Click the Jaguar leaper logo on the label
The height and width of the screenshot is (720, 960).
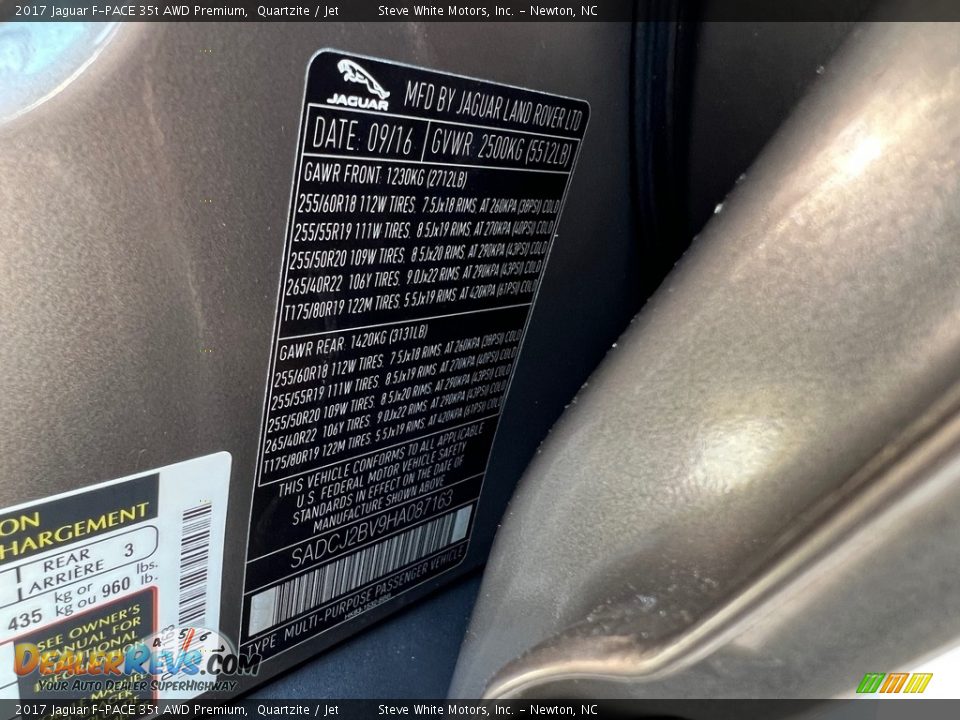pyautogui.click(x=361, y=84)
